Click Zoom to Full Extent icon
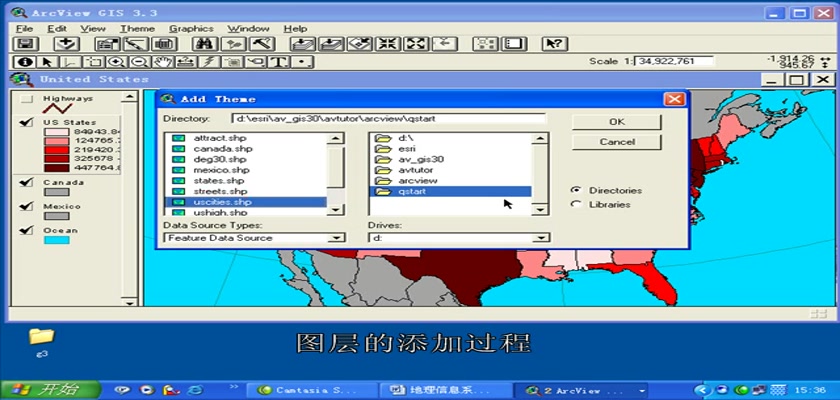The height and width of the screenshot is (400, 840). point(303,44)
